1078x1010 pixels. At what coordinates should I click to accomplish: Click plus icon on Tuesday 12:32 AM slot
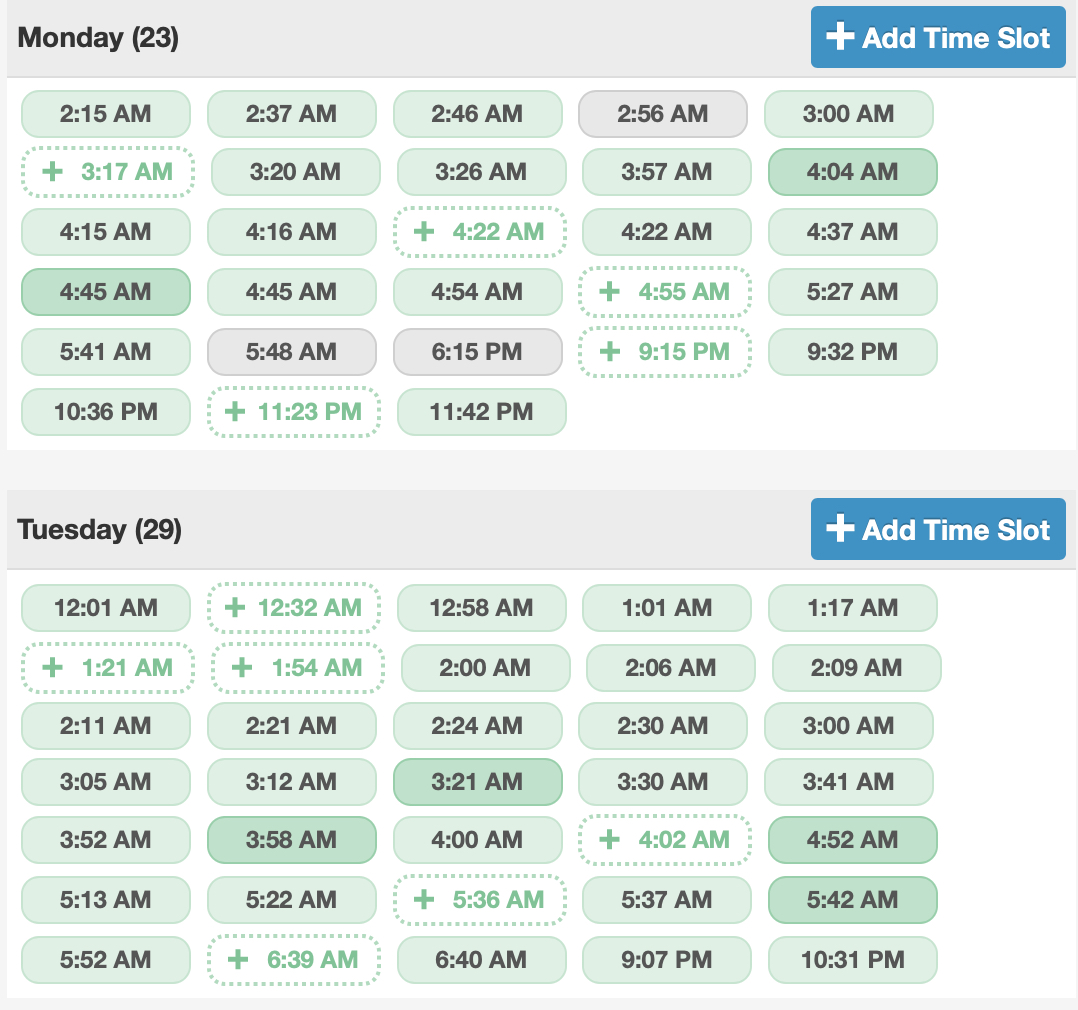point(236,607)
